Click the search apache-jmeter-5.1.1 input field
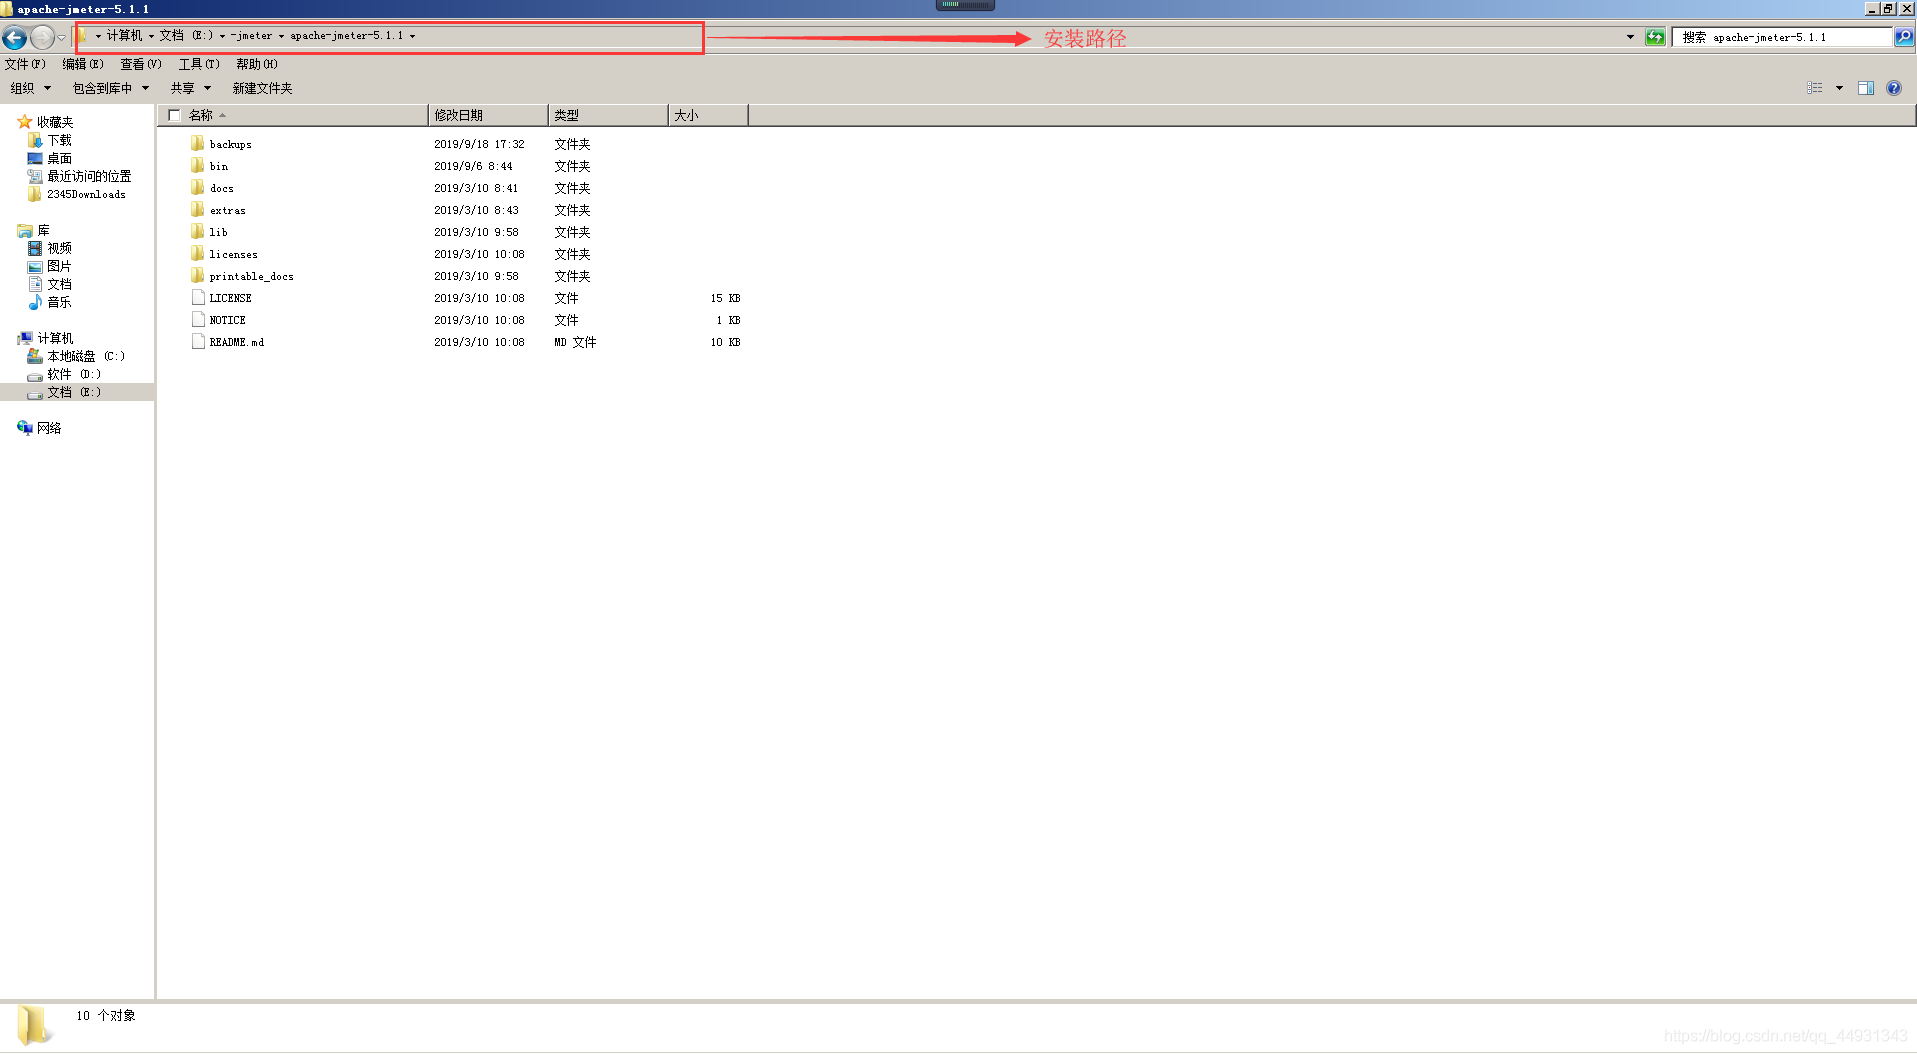This screenshot has height=1054, width=1917. tap(1783, 37)
